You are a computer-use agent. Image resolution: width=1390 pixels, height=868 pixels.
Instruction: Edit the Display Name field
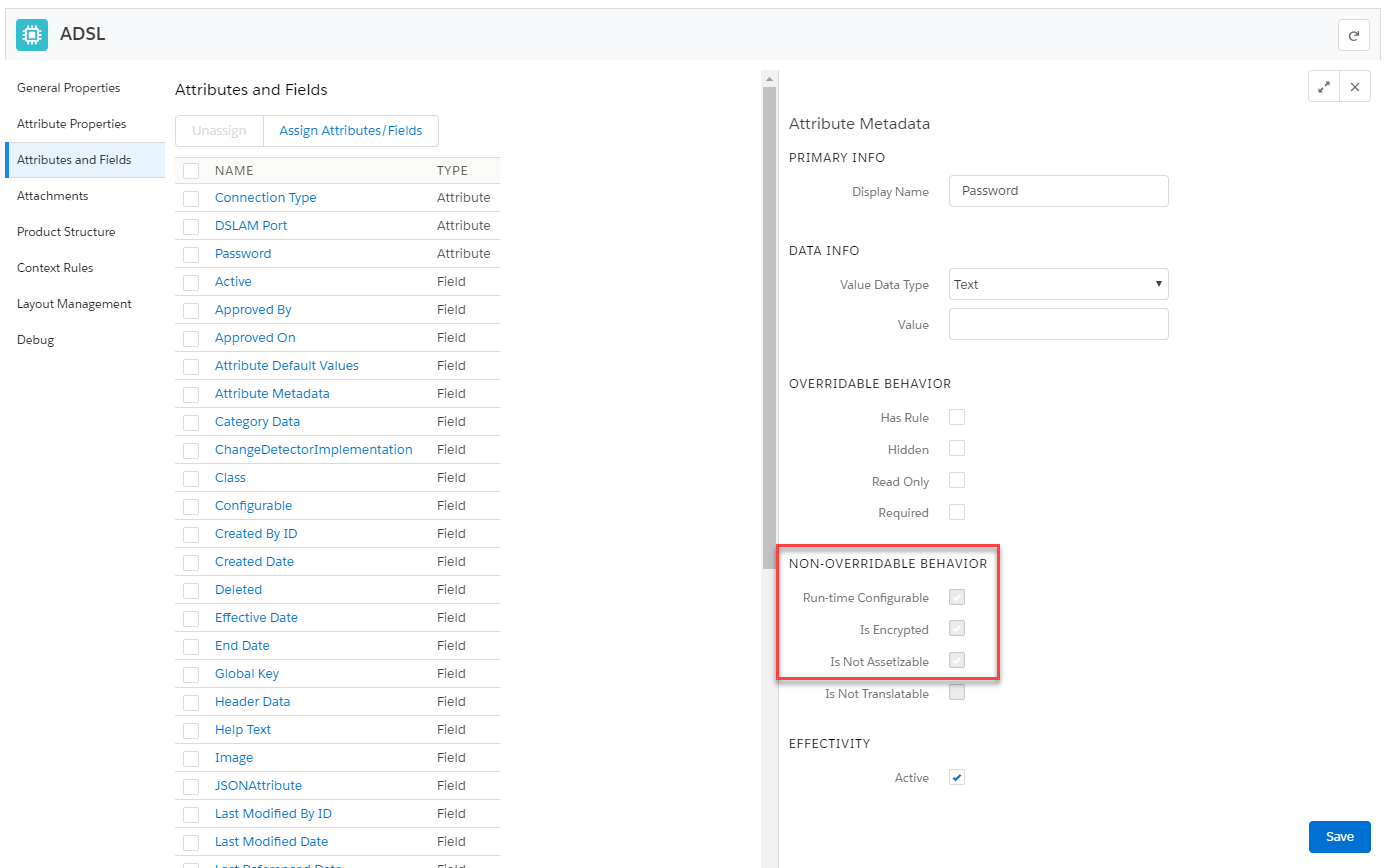[1058, 191]
